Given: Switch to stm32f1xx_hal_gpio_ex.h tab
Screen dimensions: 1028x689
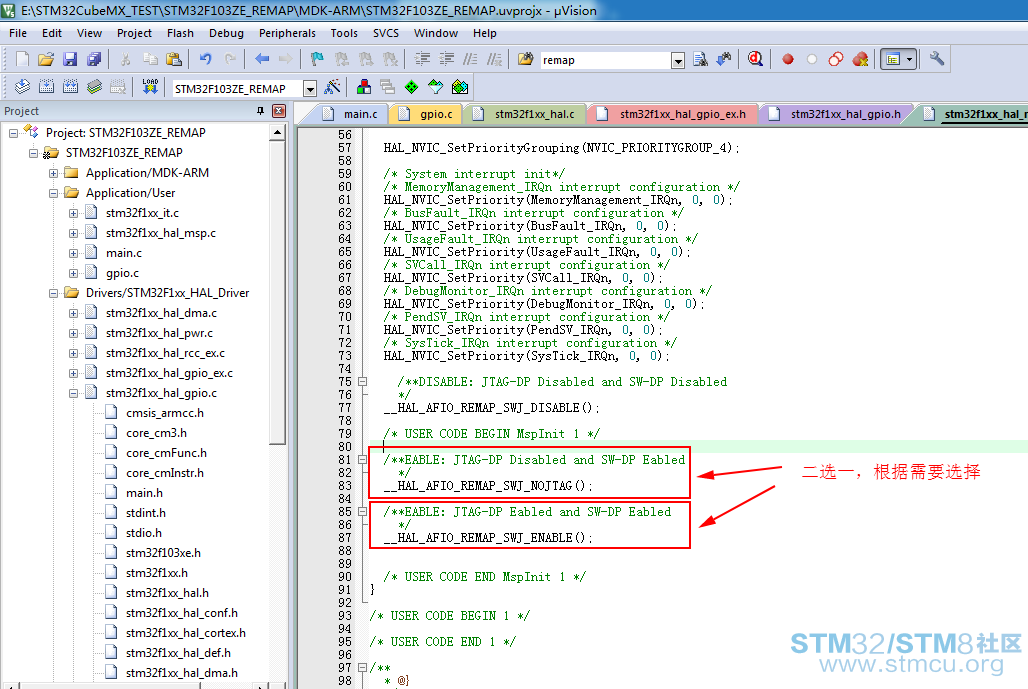Looking at the screenshot, I should click(x=673, y=114).
